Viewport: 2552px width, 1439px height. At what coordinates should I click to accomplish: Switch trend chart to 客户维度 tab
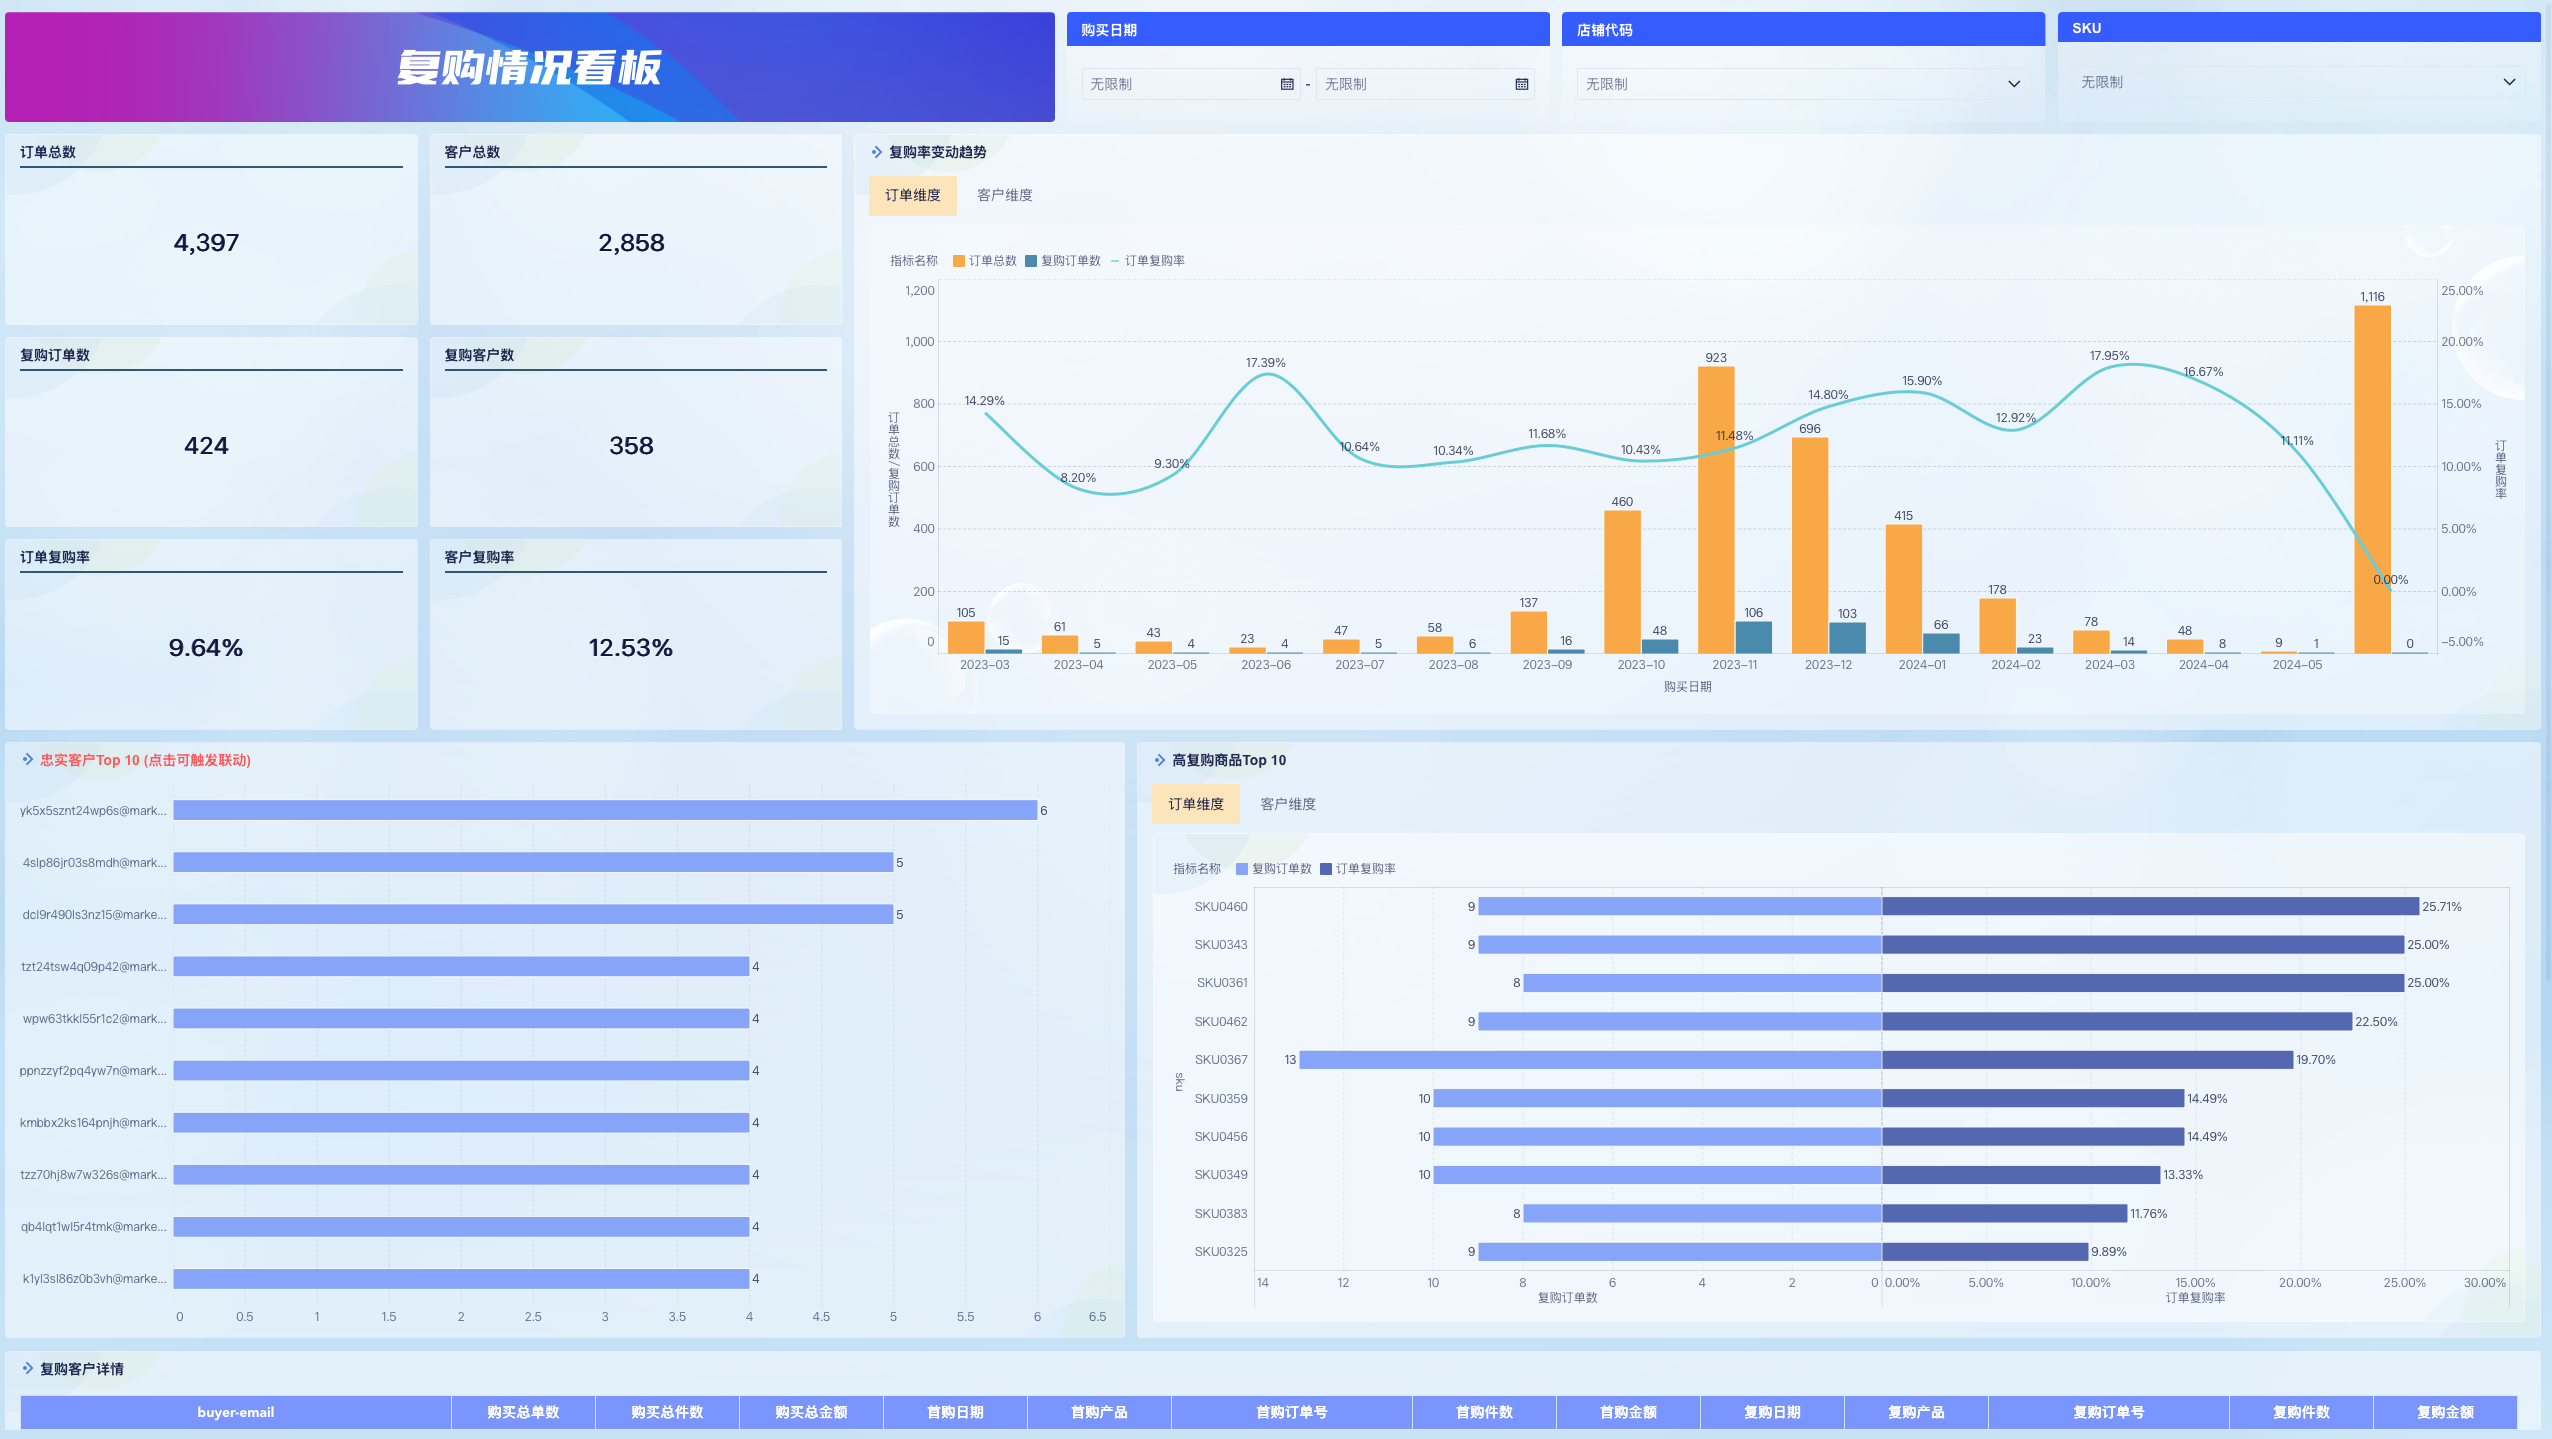(1004, 195)
